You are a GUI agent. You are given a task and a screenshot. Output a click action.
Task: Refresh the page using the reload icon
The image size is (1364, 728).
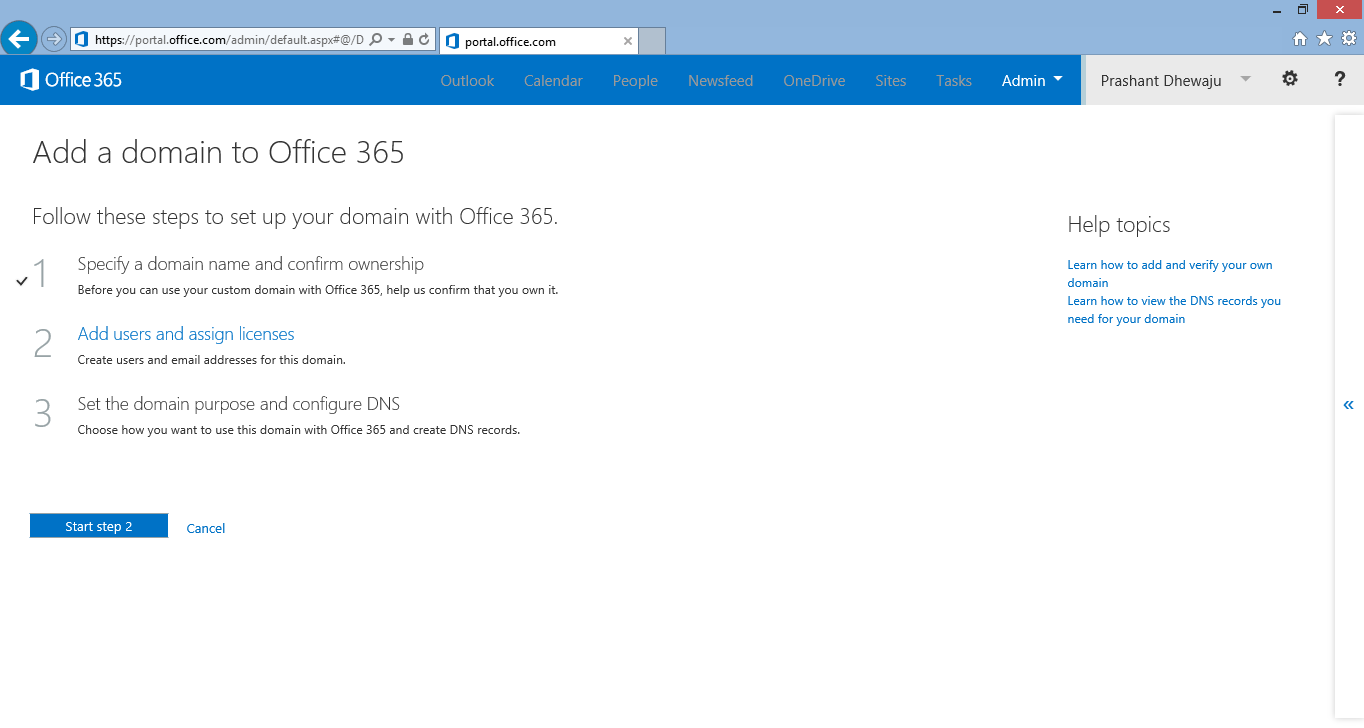[x=424, y=40]
